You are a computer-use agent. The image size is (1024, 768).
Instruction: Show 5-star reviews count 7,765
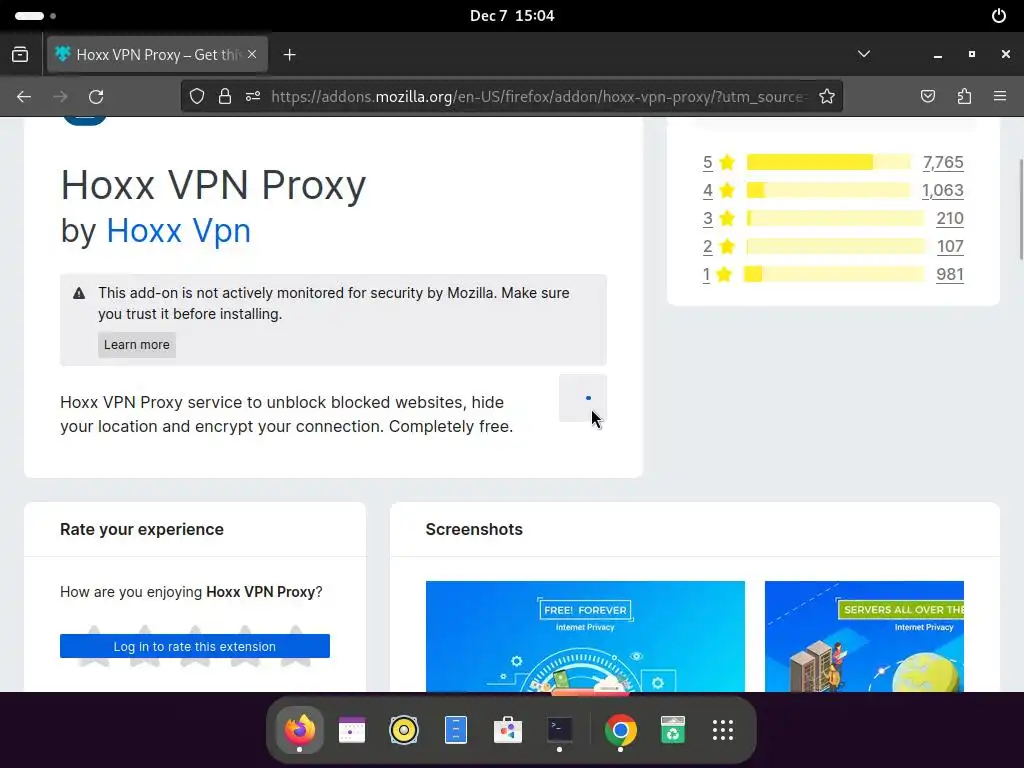pyautogui.click(x=943, y=162)
